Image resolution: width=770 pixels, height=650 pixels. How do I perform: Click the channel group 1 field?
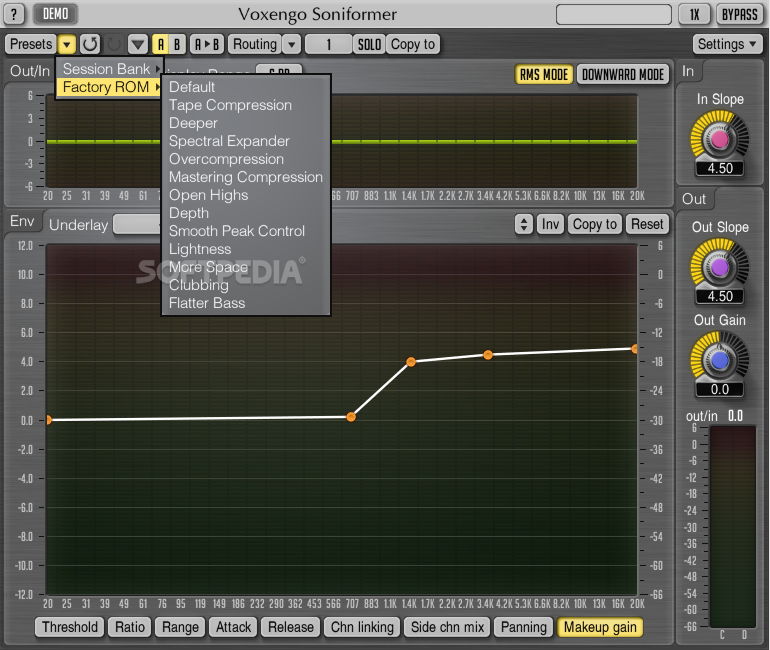coord(329,44)
